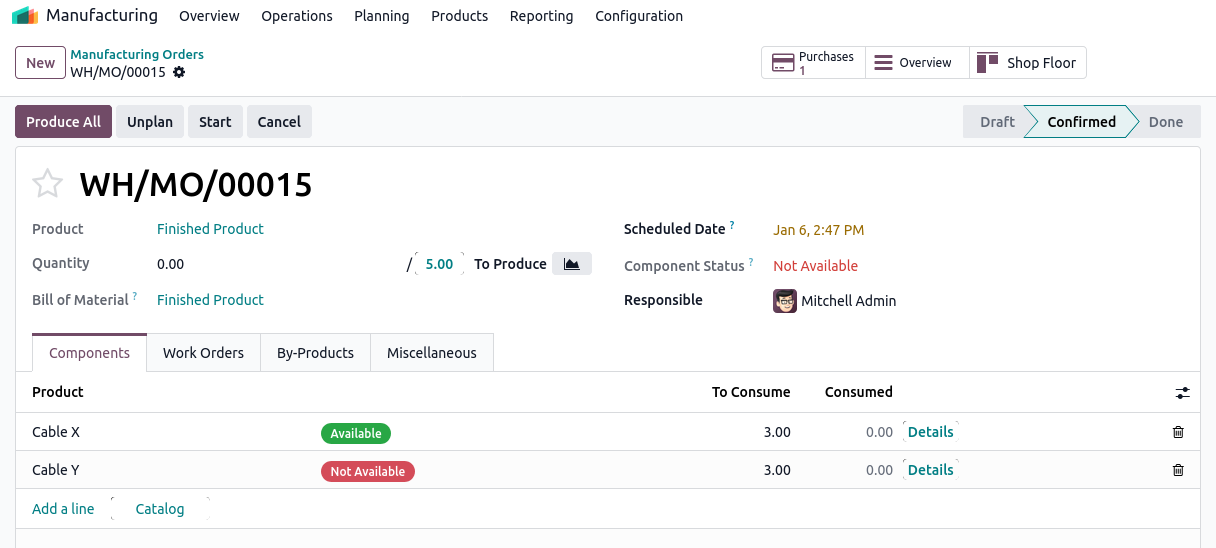This screenshot has height=548, width=1216.
Task: Click Mitchell Admin avatar image
Action: coord(785,301)
